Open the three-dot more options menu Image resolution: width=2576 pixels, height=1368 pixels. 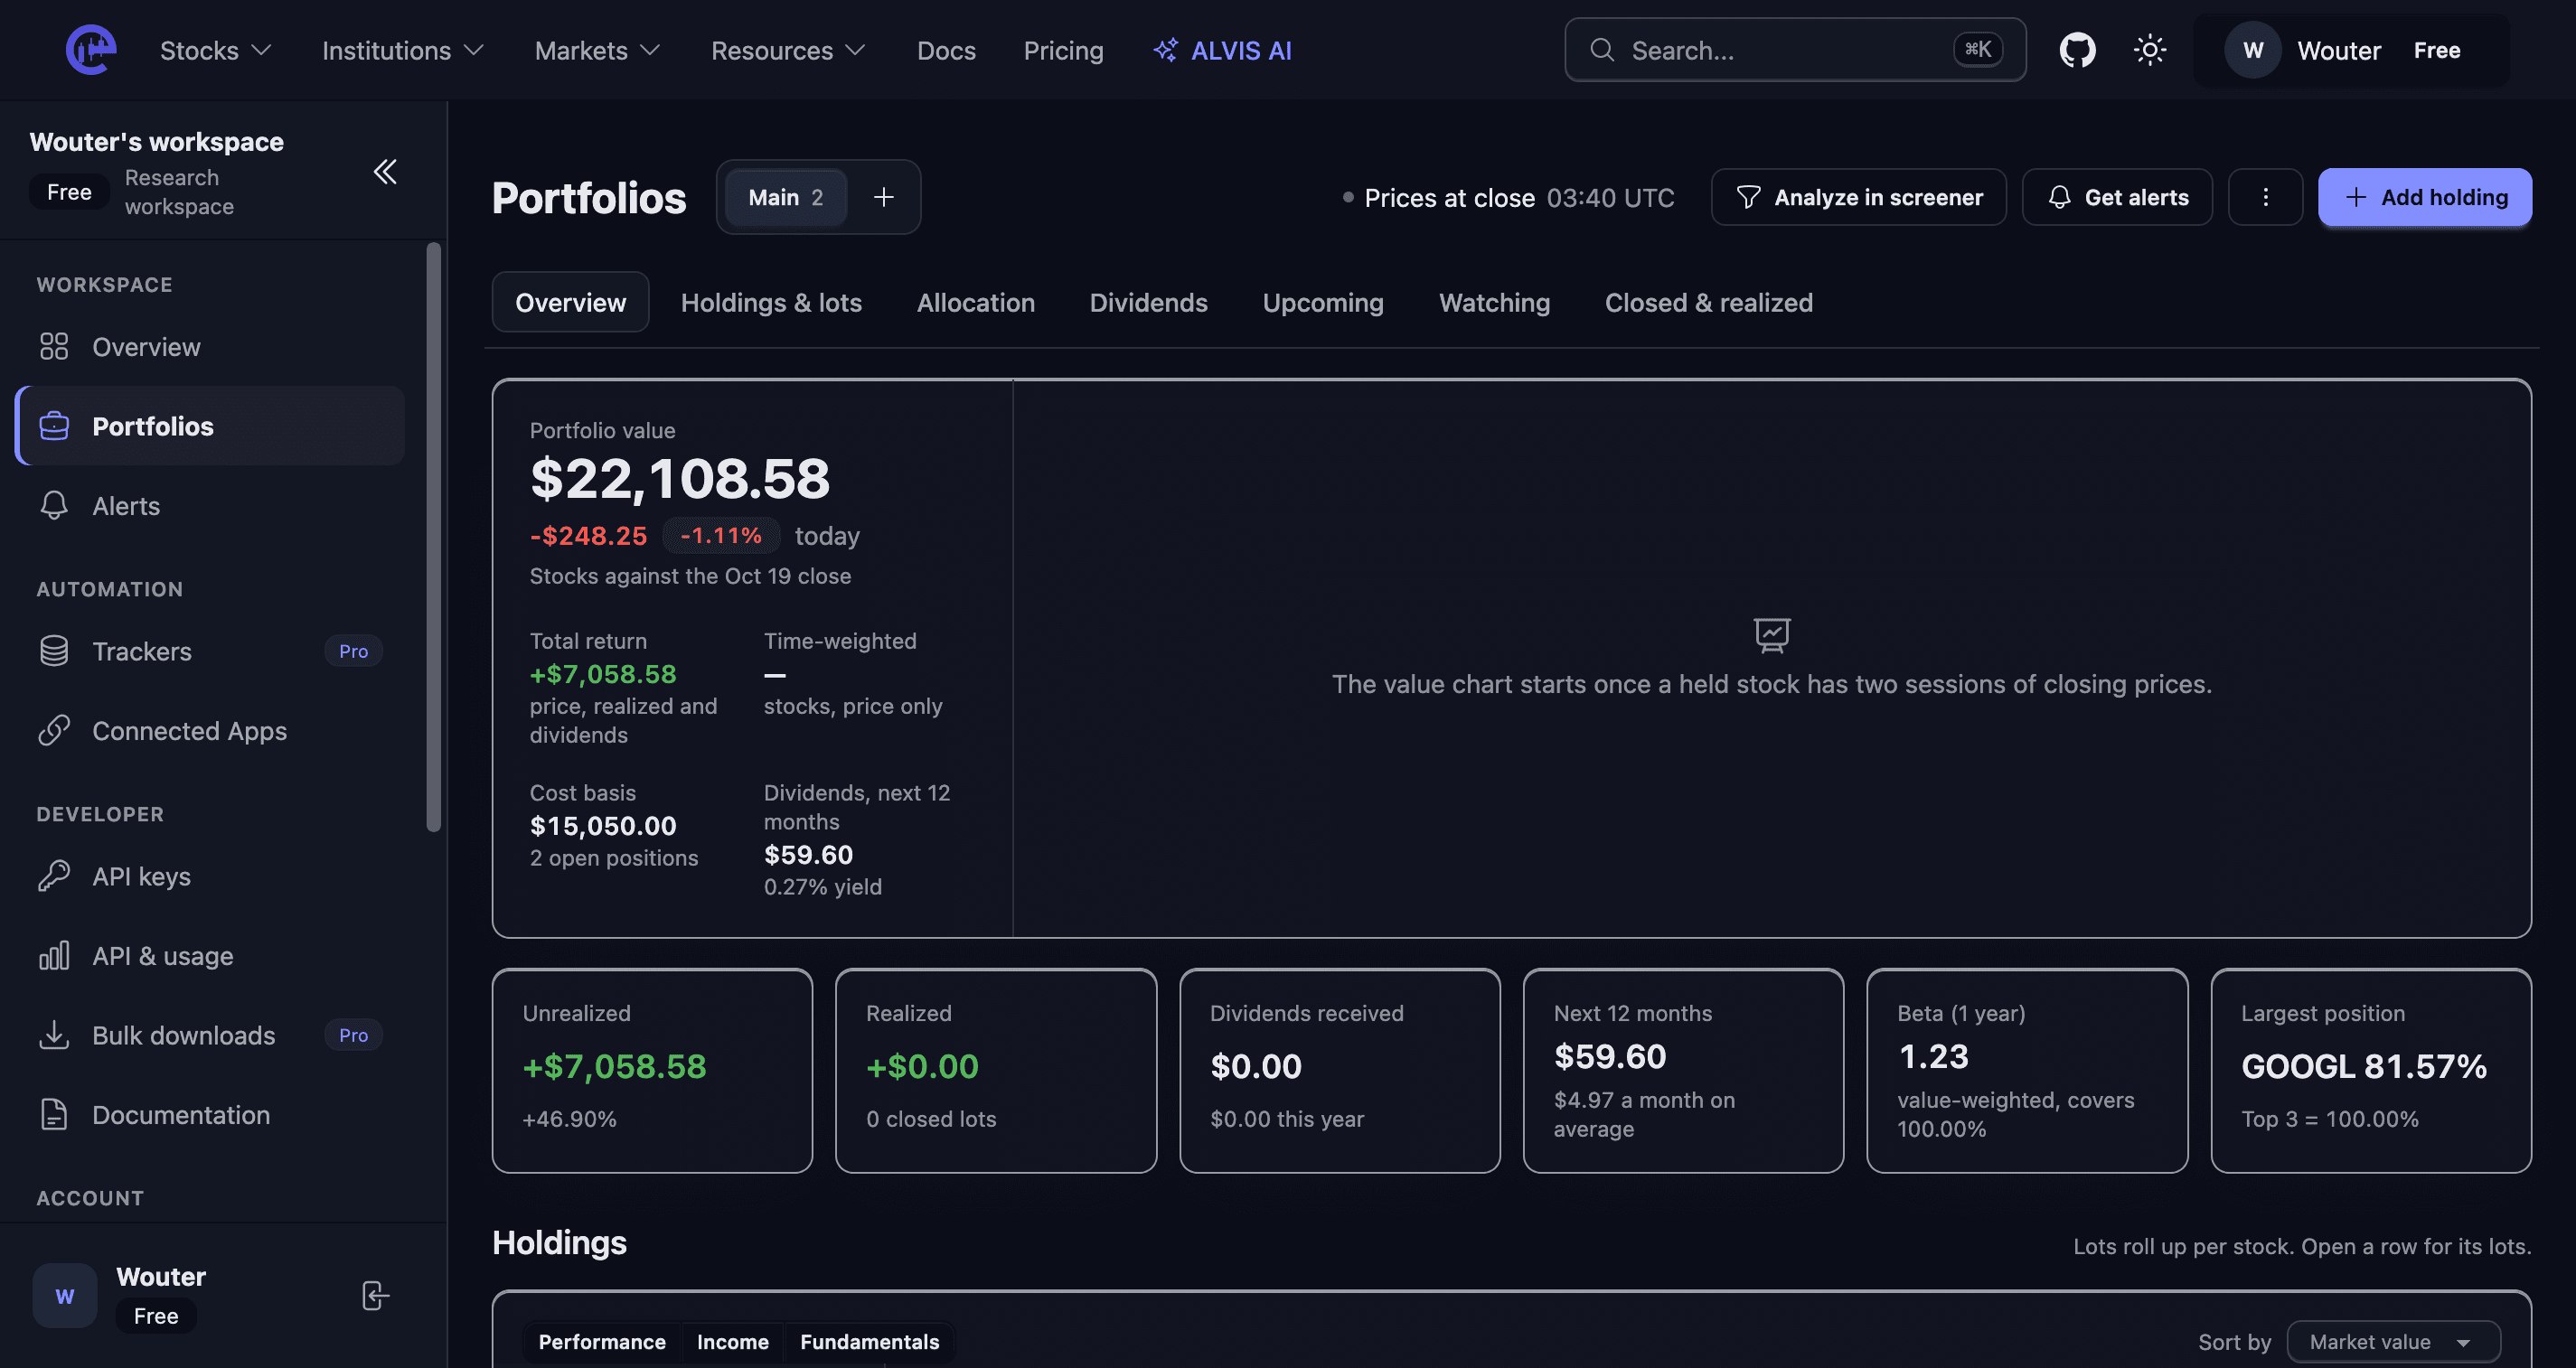point(2265,197)
